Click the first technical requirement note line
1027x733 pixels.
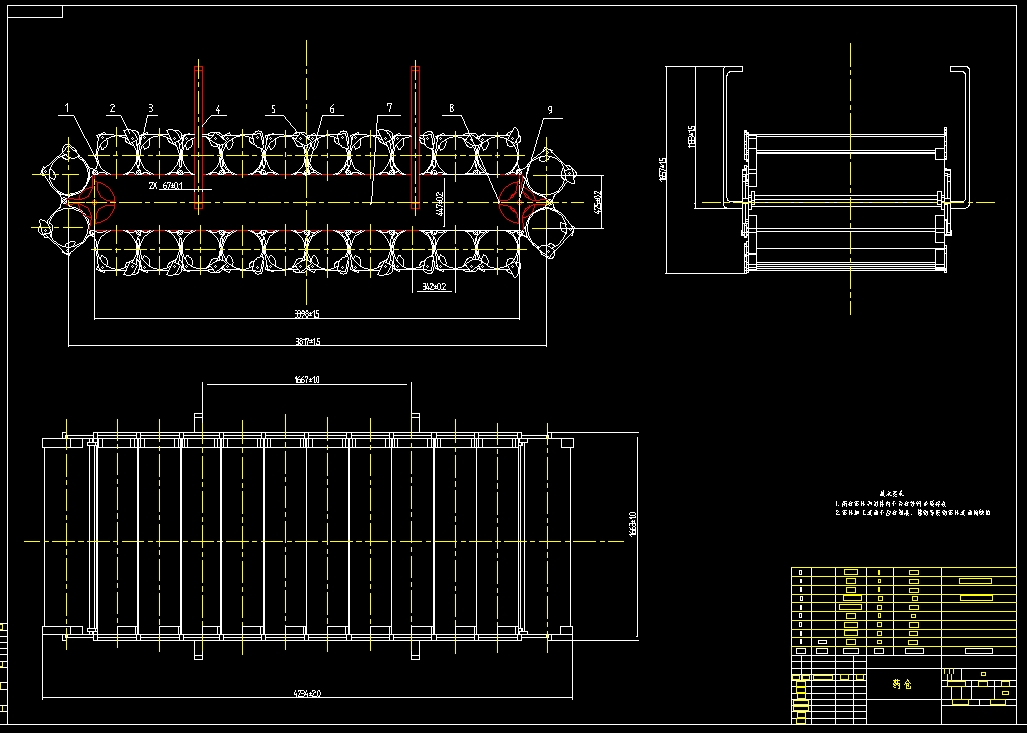[x=890, y=504]
